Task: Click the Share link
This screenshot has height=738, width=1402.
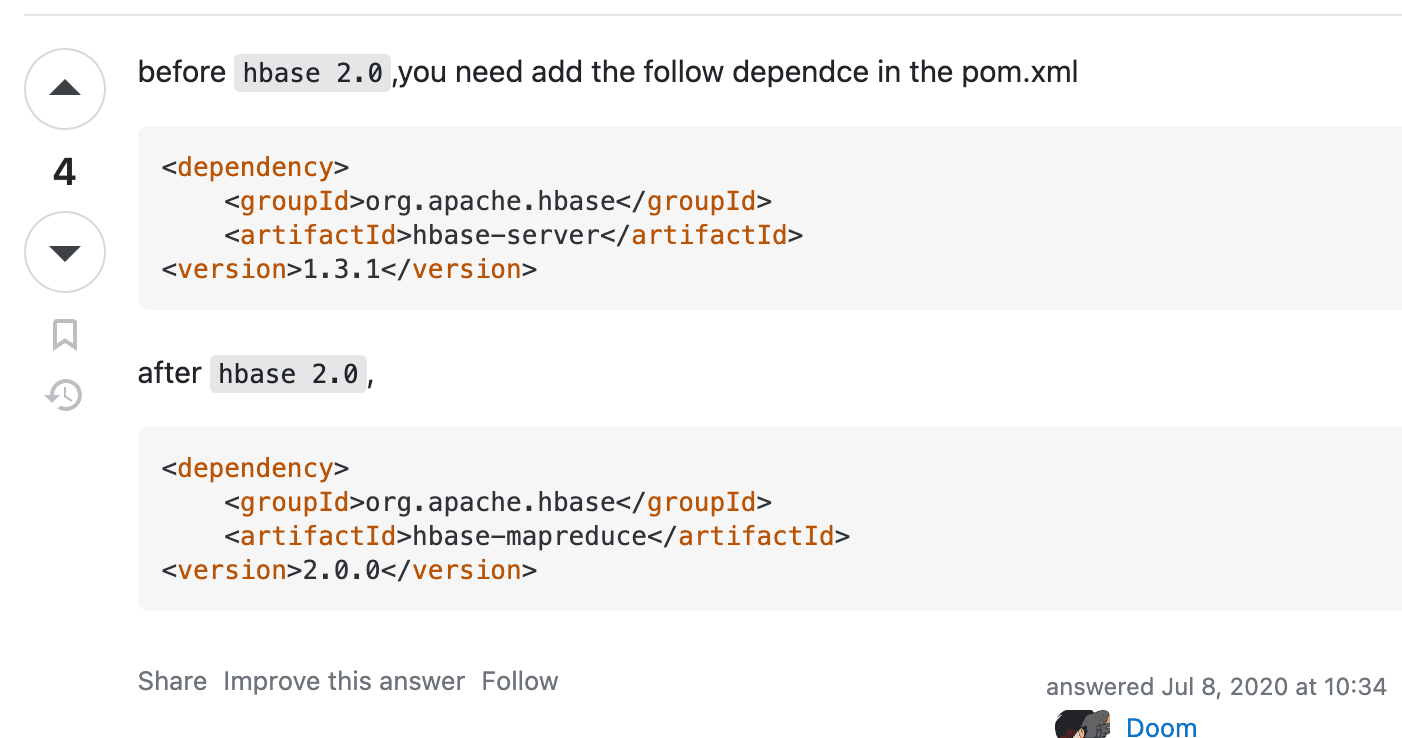Action: click(x=172, y=681)
